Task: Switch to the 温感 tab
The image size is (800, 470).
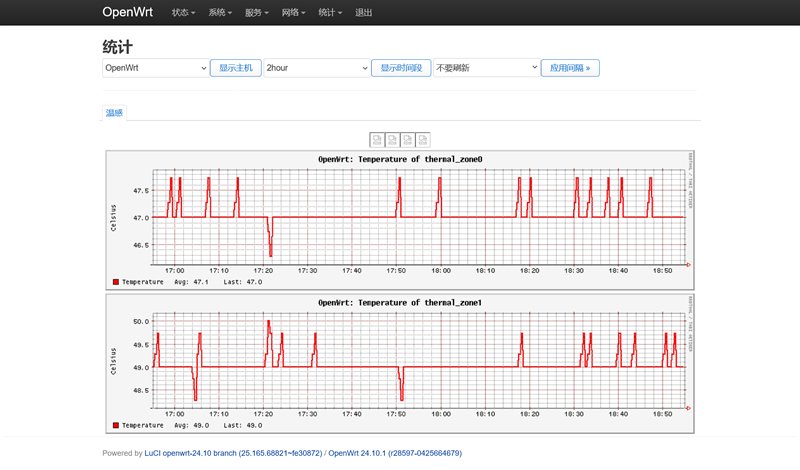Action: pyautogui.click(x=115, y=113)
